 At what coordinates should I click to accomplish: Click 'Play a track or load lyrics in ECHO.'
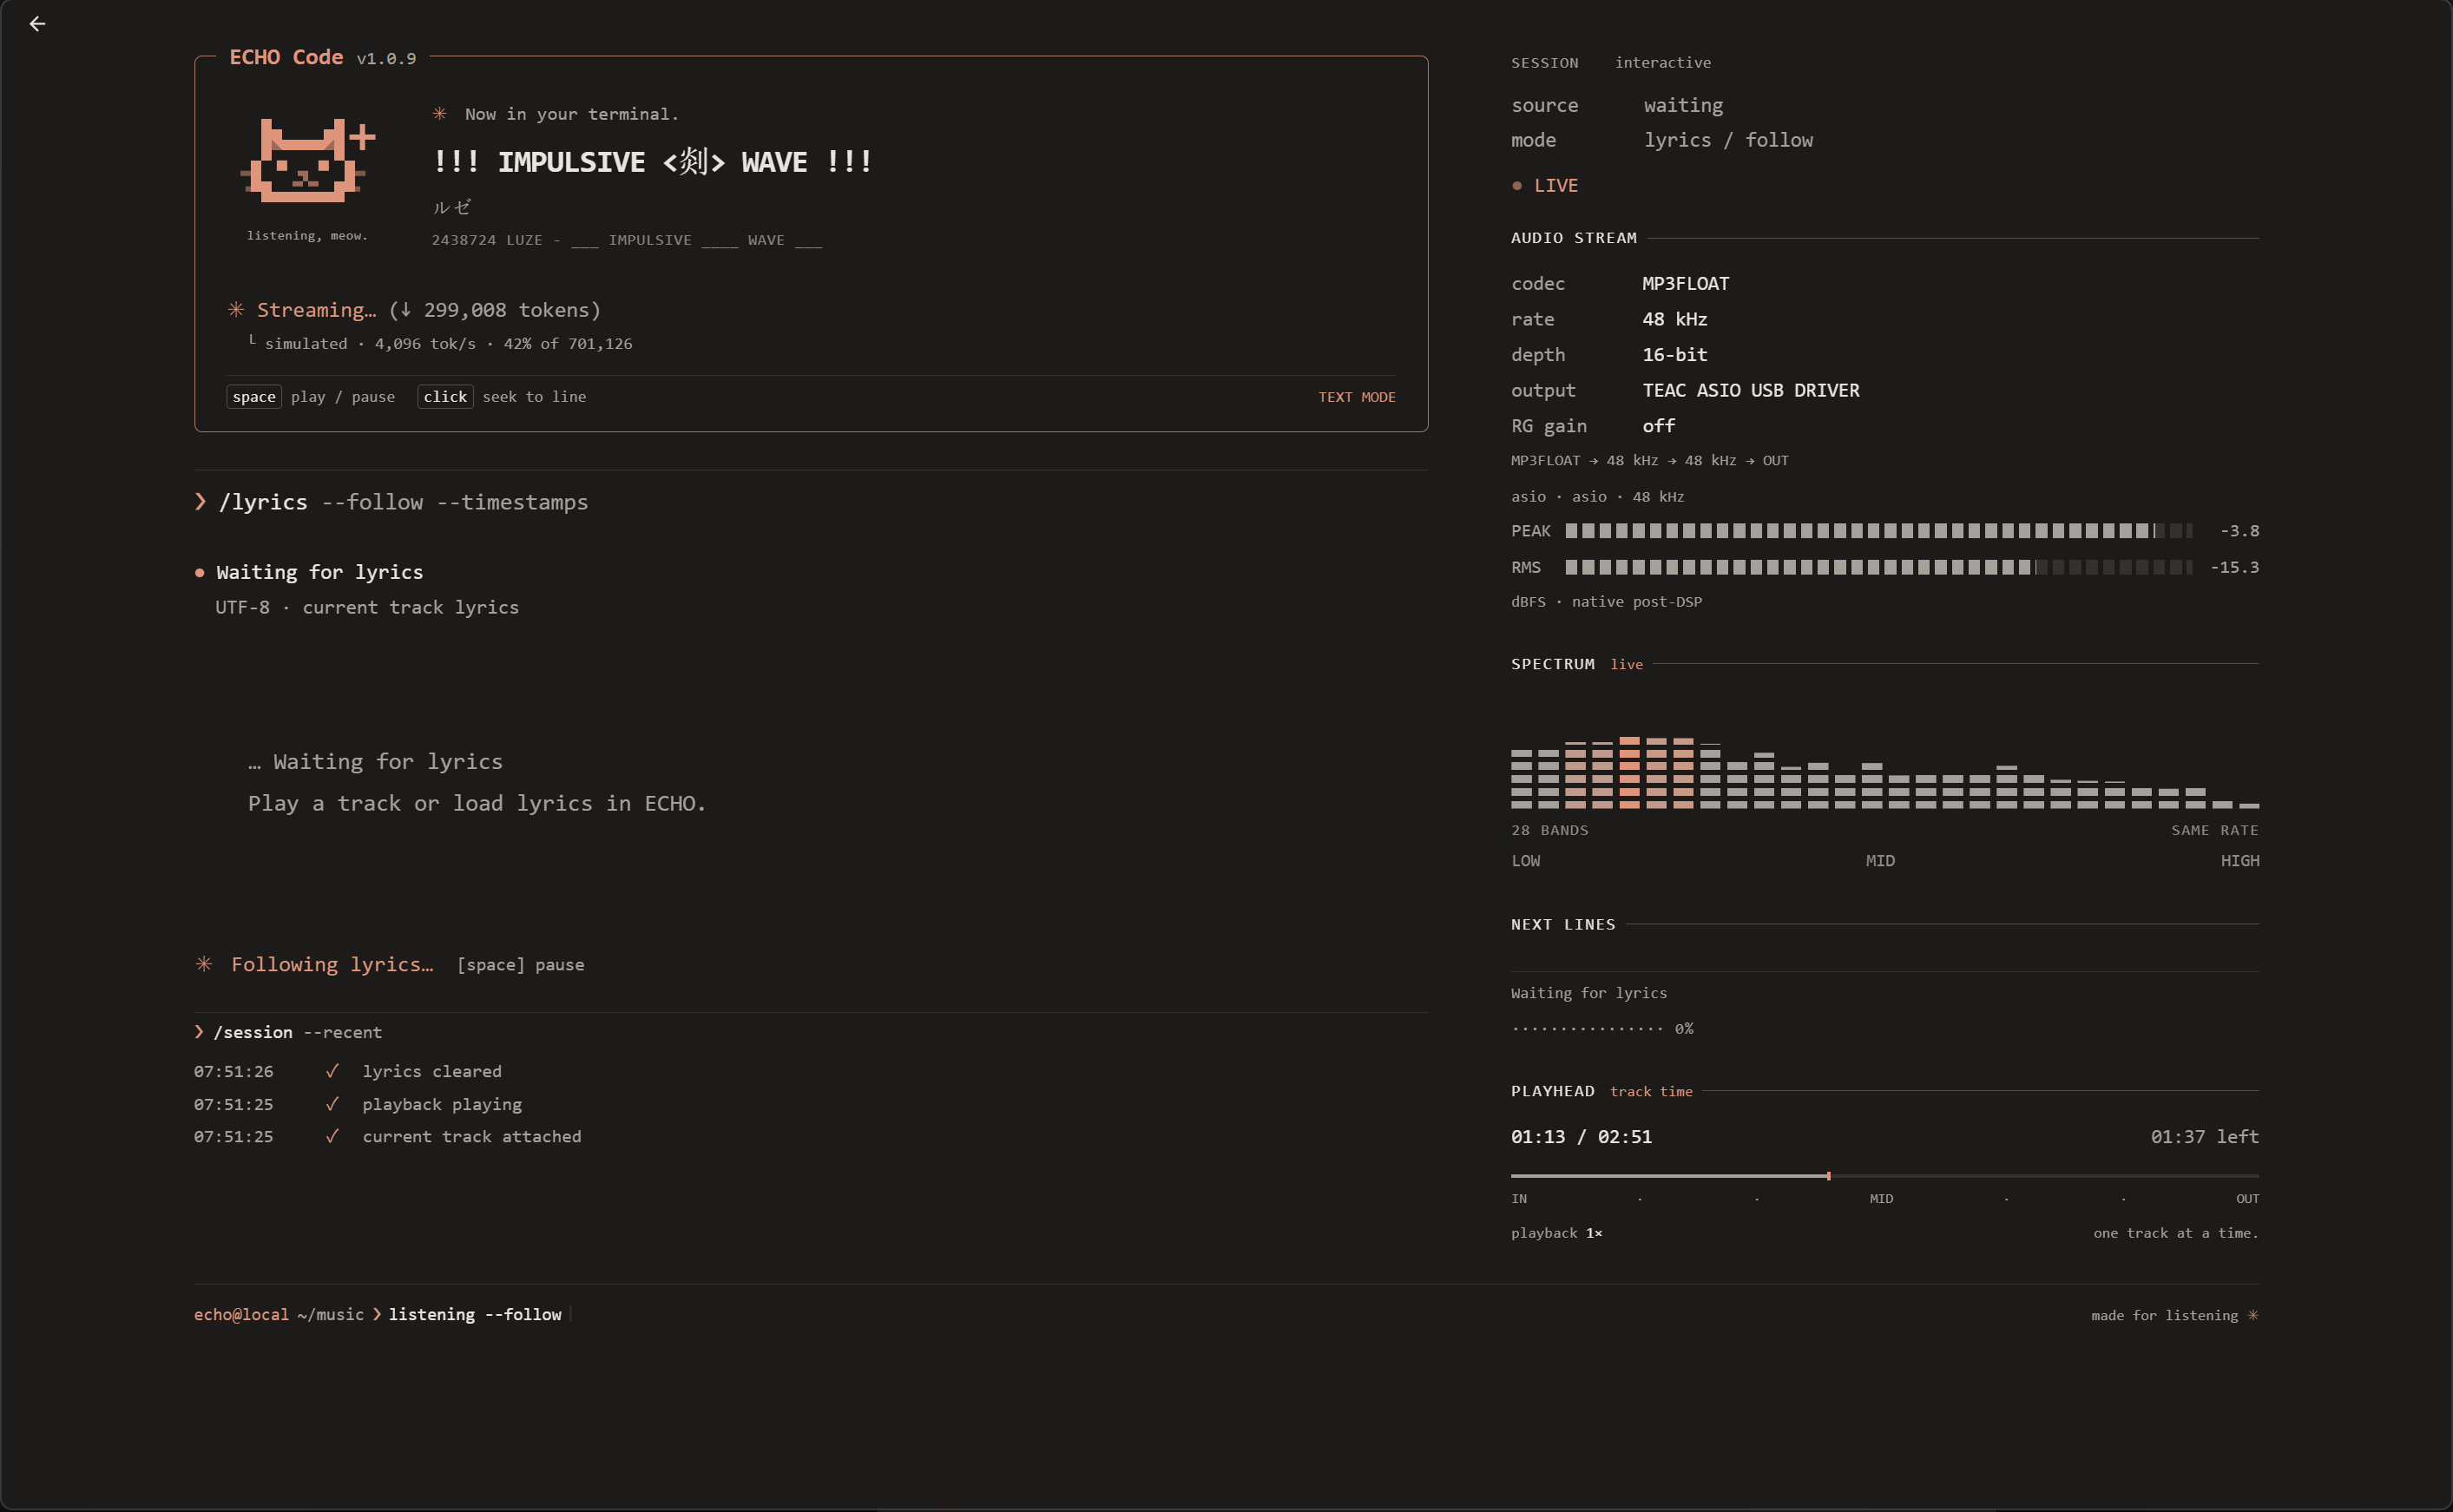477,803
